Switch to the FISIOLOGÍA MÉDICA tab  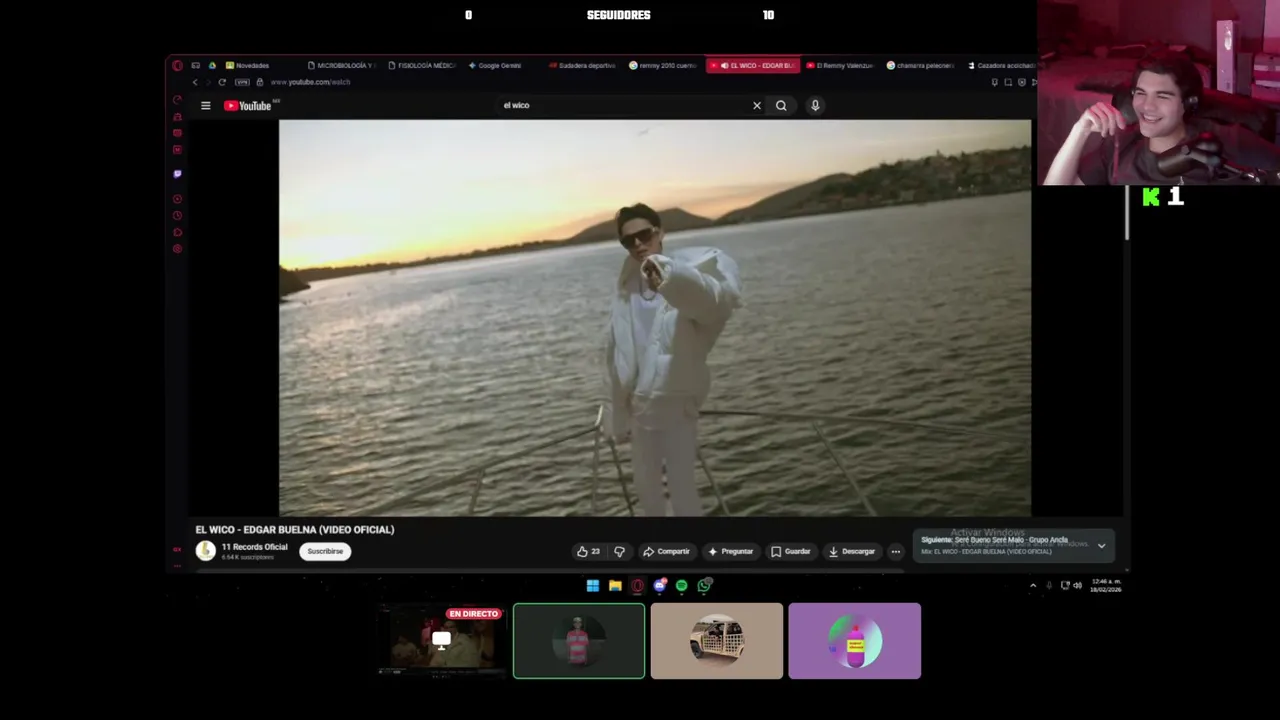pos(421,65)
